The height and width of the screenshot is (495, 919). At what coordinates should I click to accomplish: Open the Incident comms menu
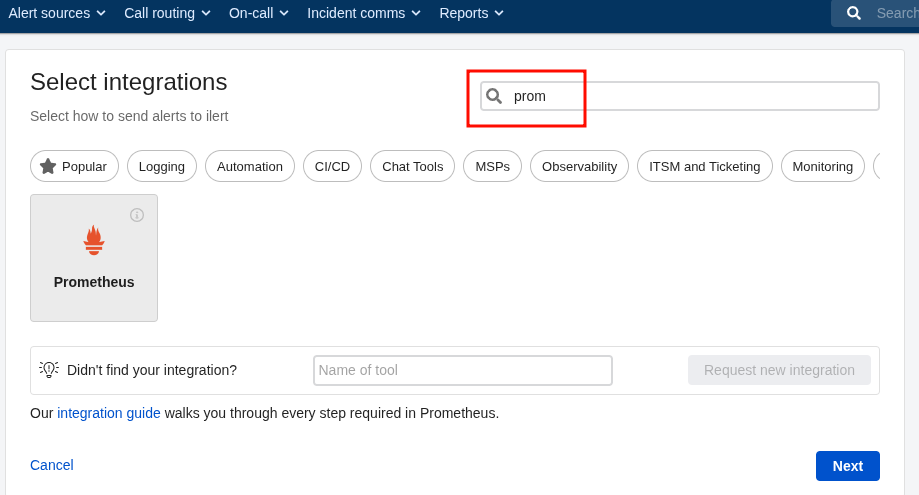click(364, 13)
